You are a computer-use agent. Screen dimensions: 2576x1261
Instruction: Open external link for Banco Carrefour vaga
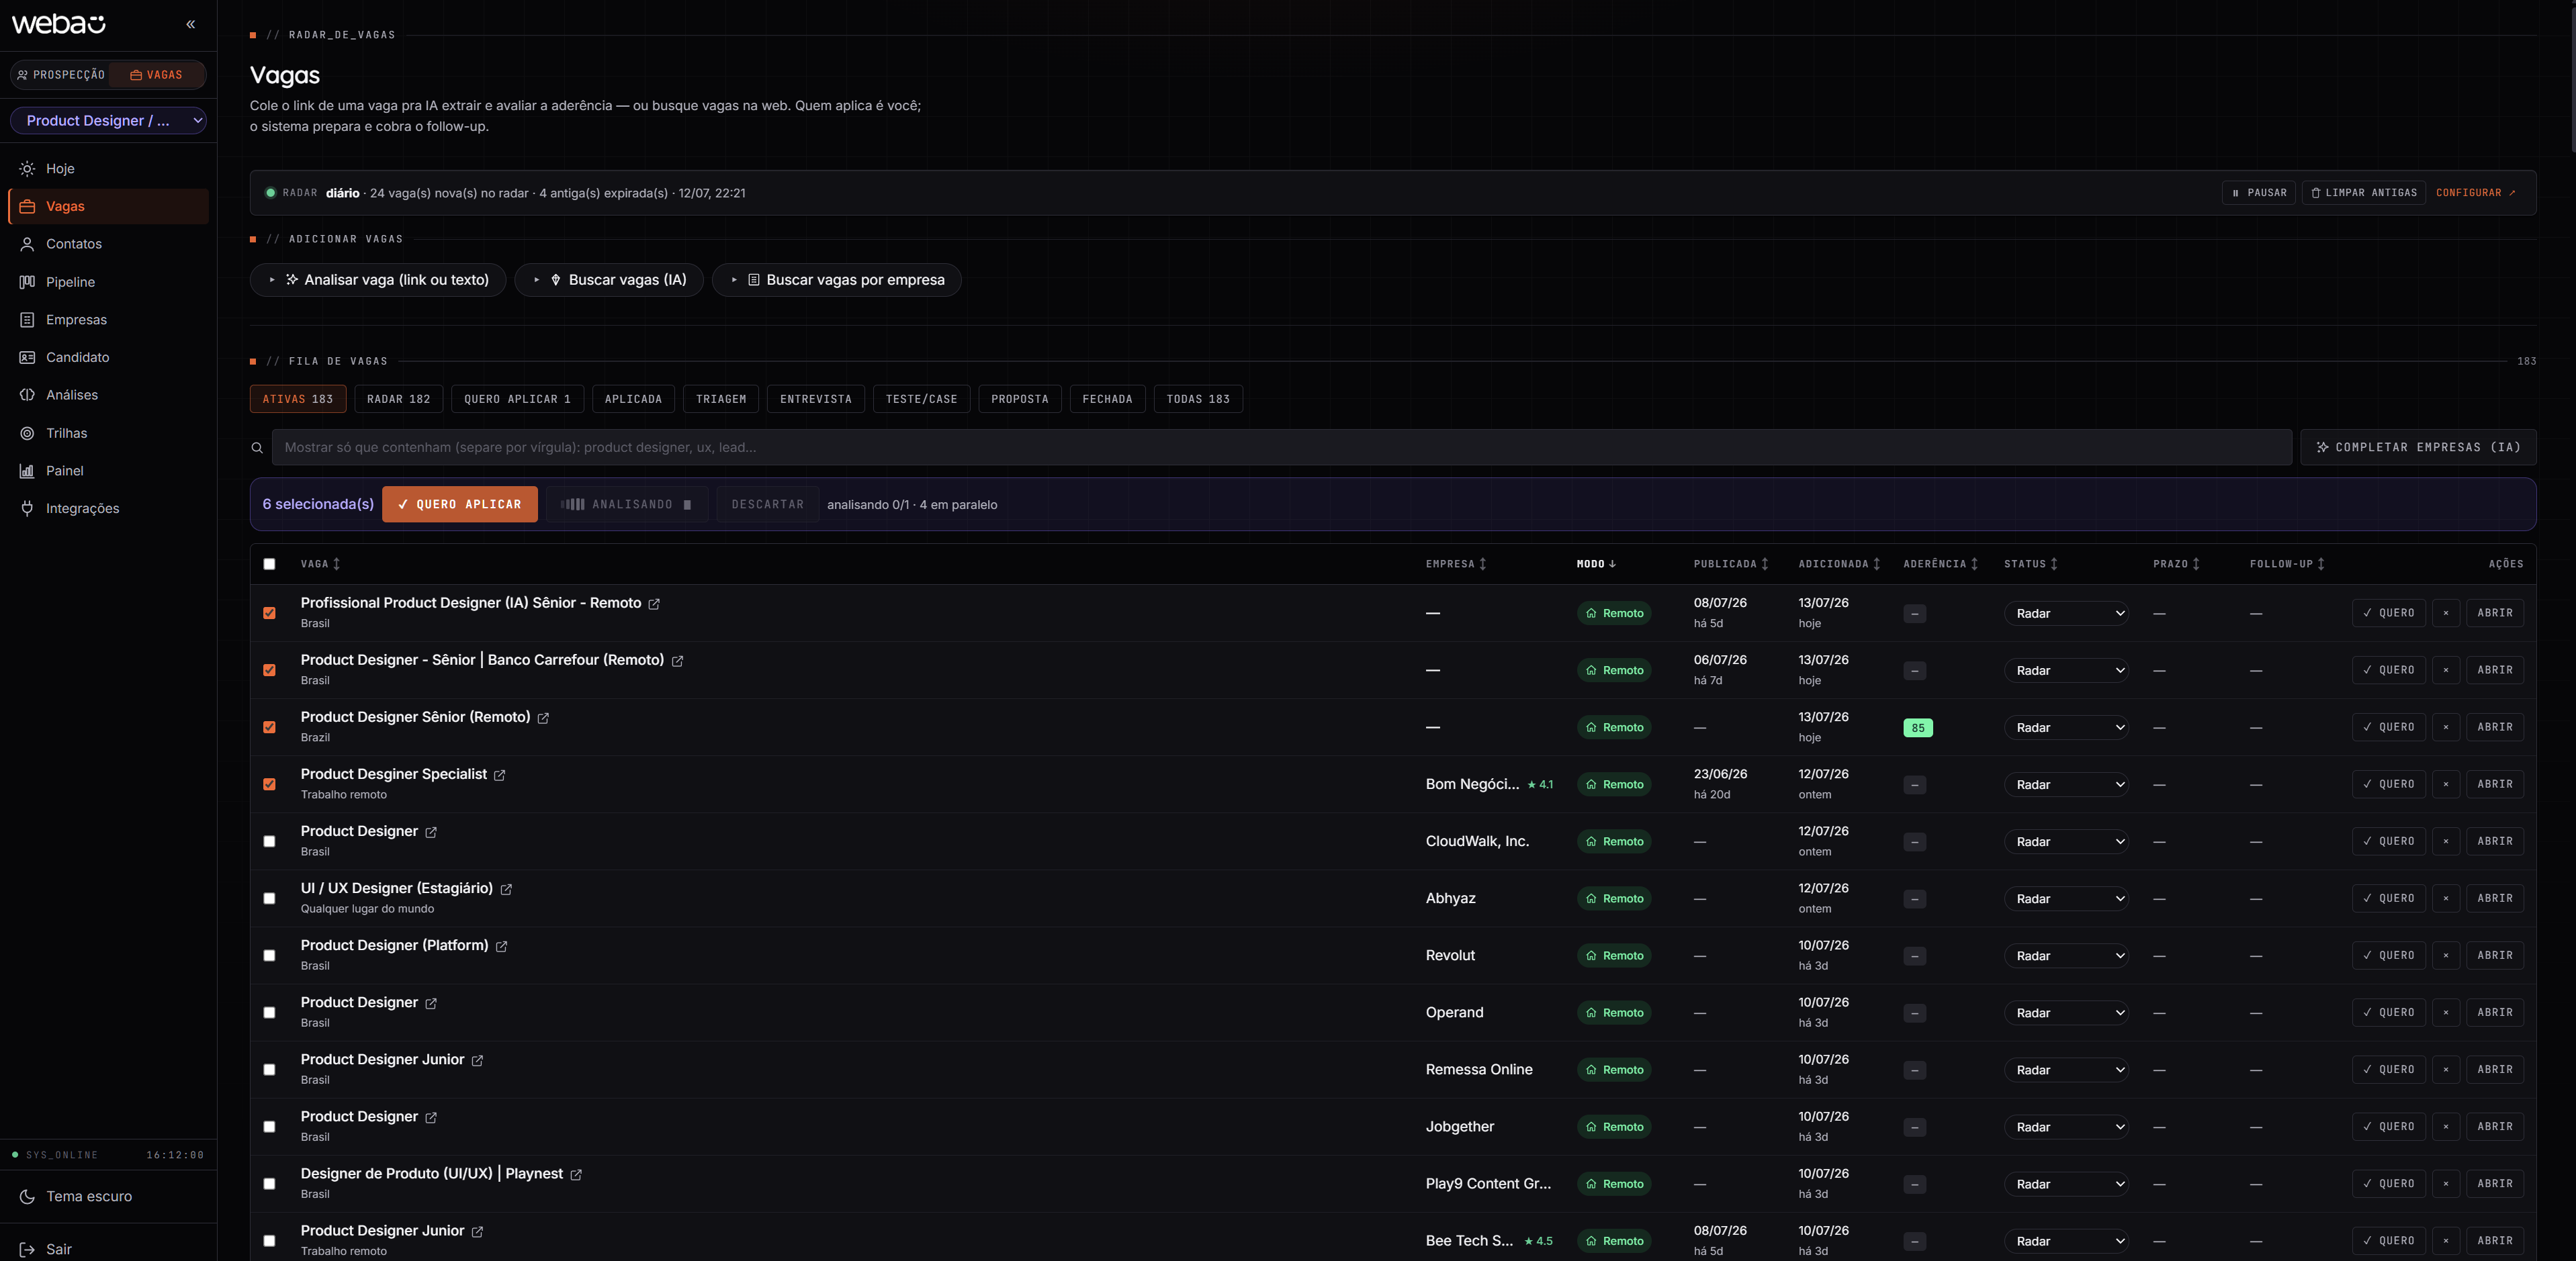(x=677, y=661)
